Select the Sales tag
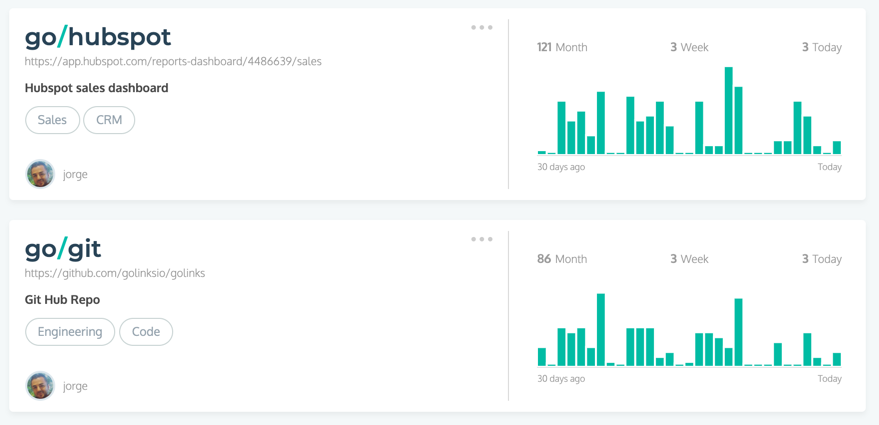 click(x=53, y=120)
